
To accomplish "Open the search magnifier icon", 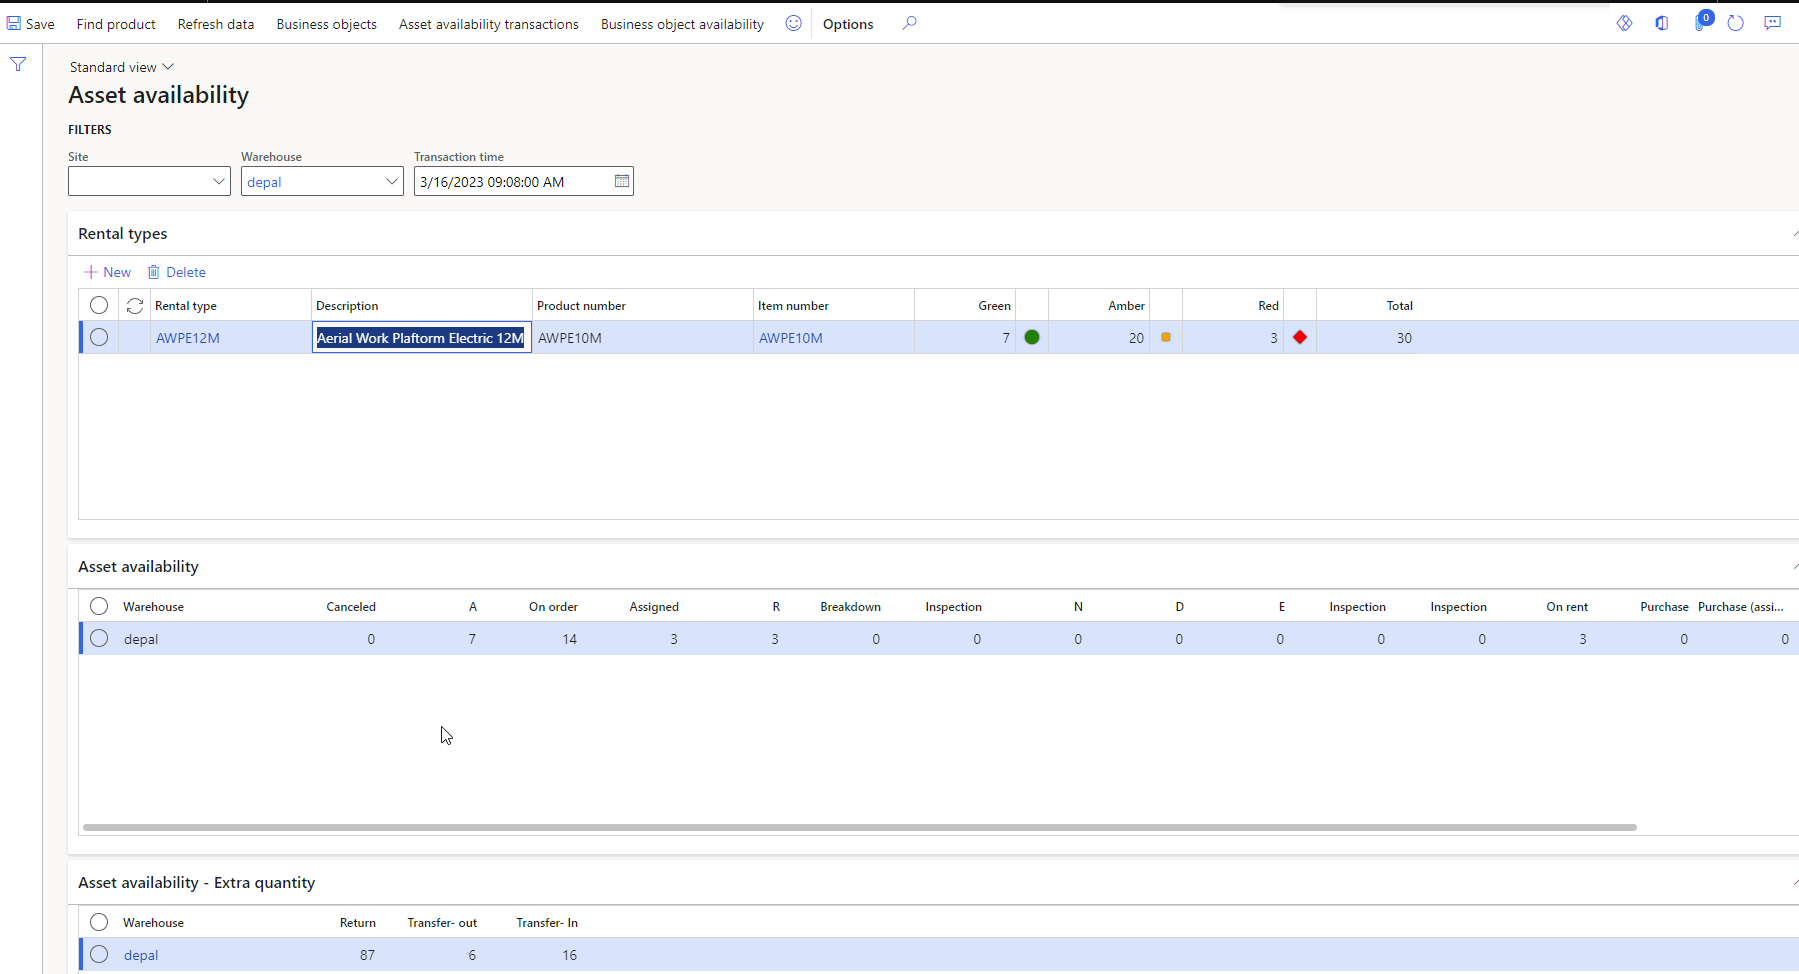I will (909, 23).
